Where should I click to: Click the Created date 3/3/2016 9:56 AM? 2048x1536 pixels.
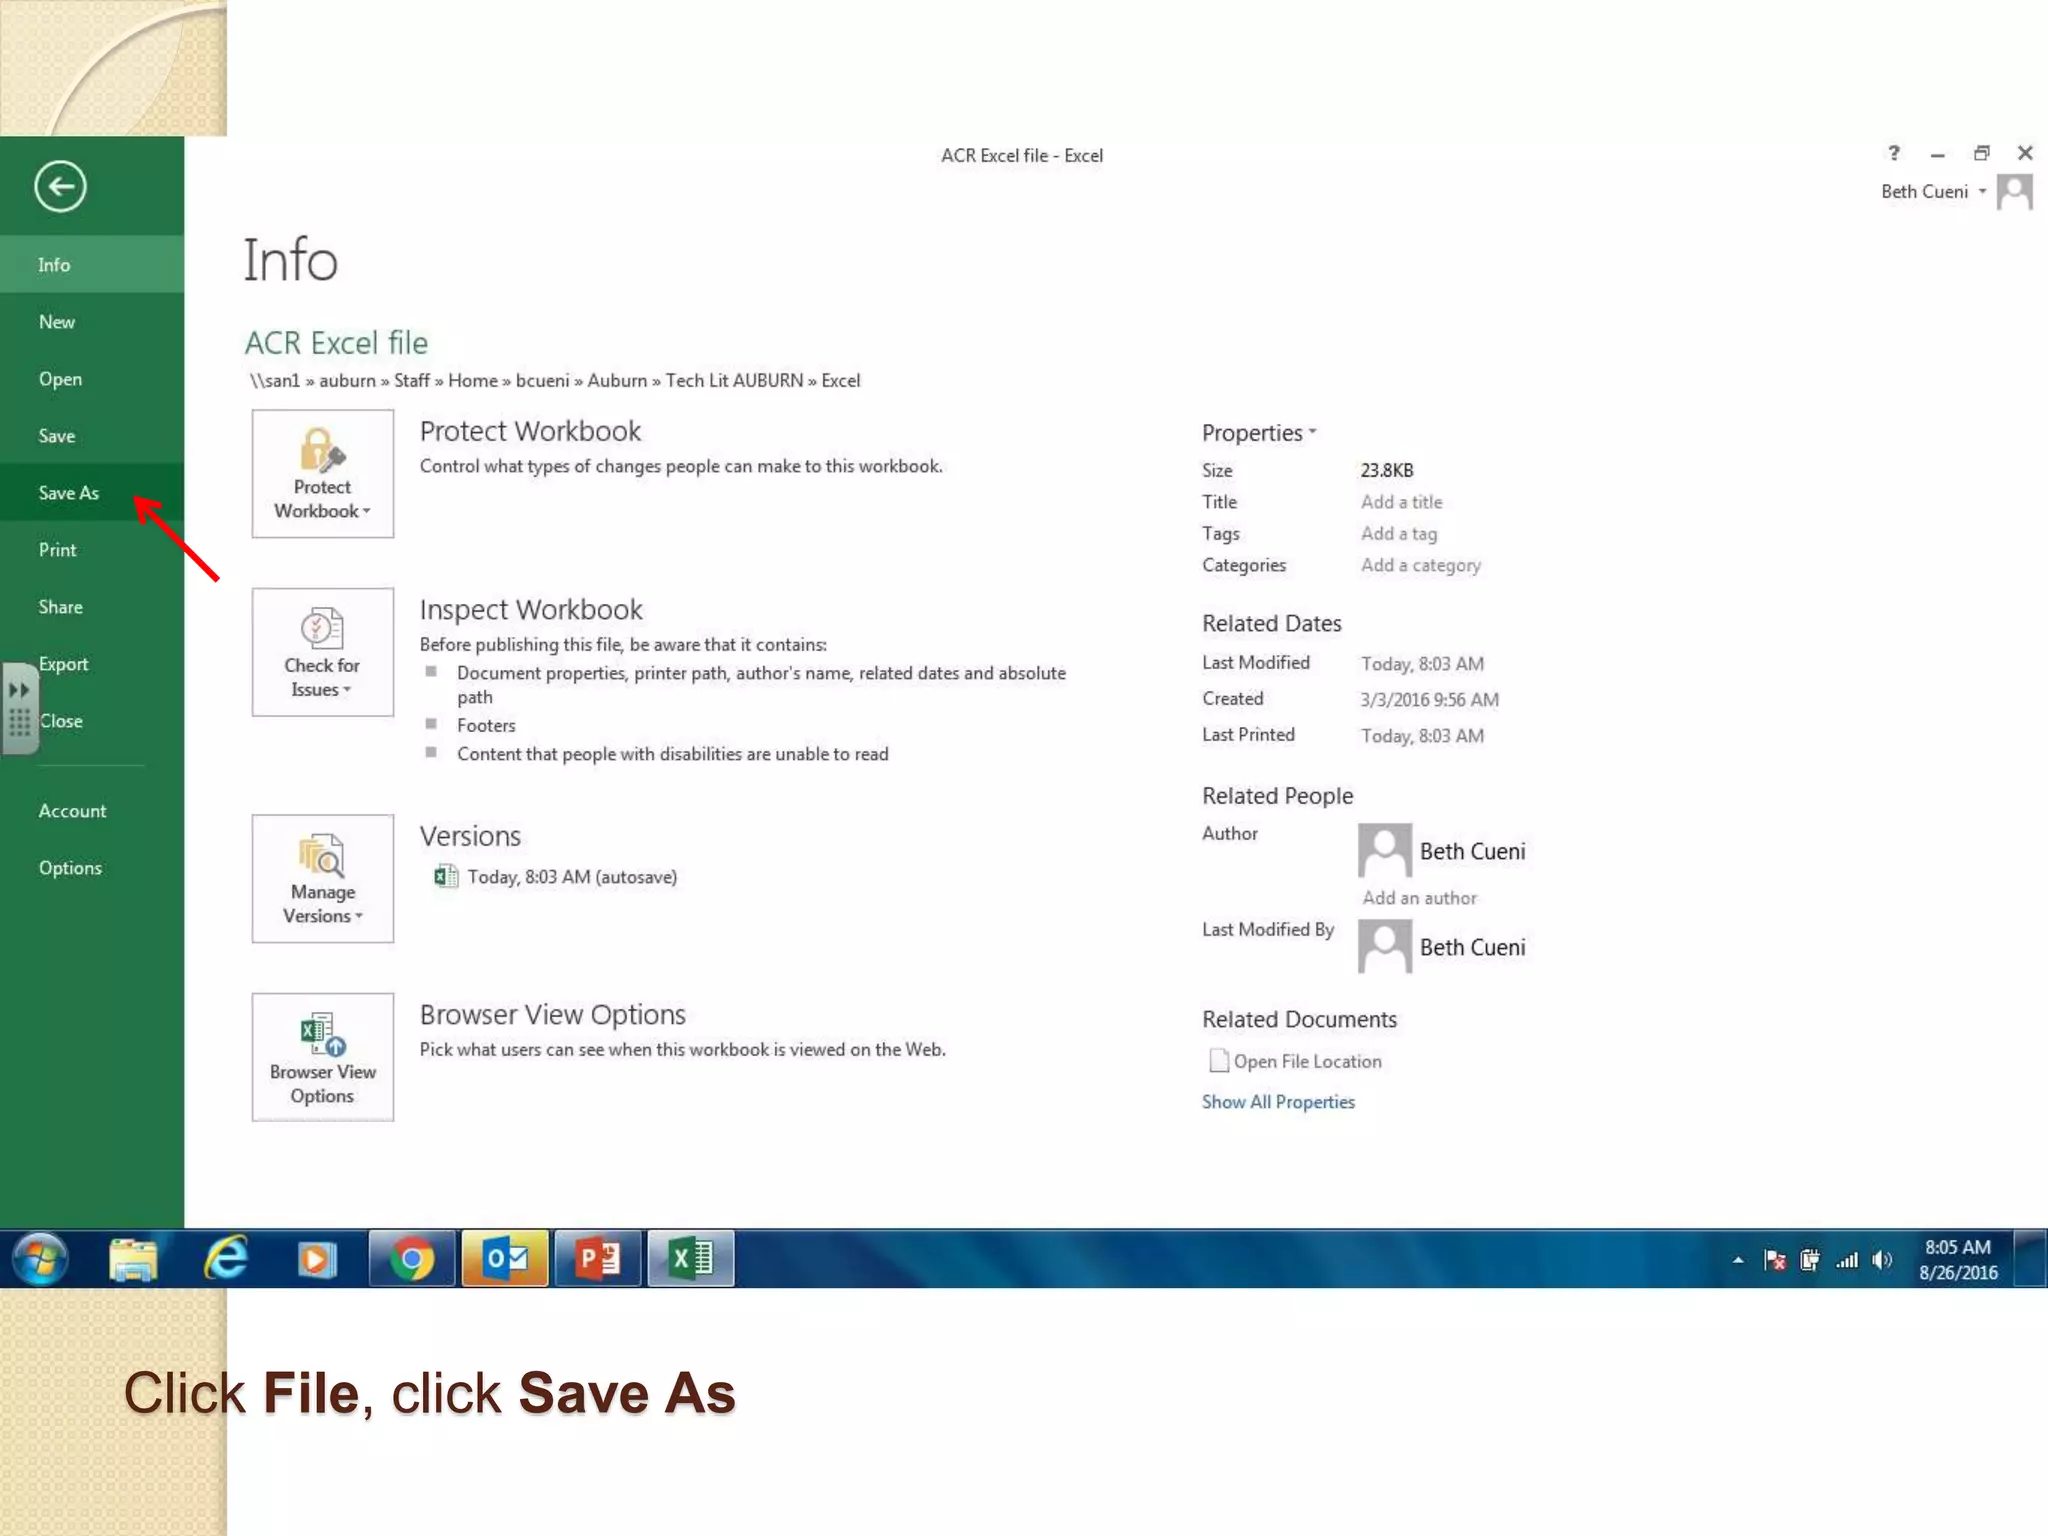coord(1429,699)
